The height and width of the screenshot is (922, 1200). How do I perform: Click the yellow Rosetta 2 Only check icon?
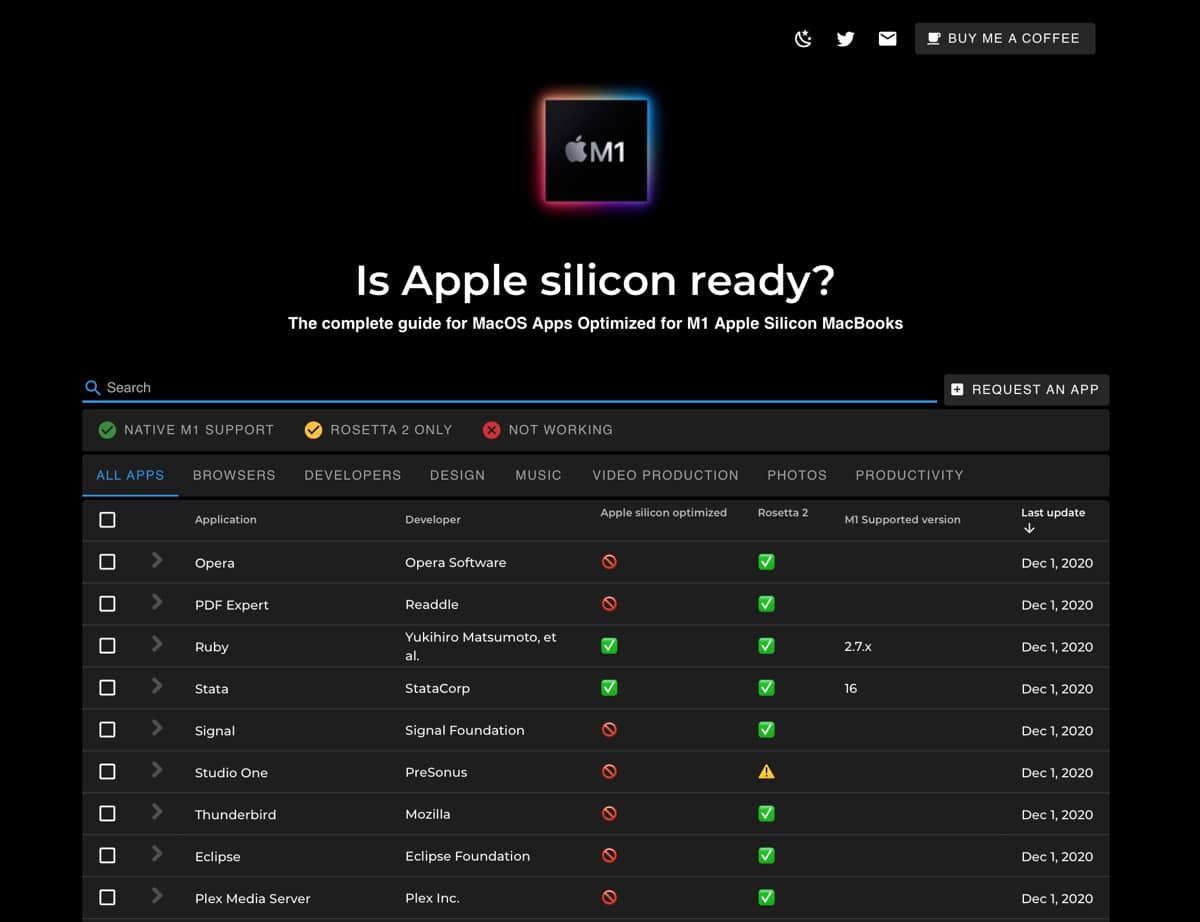(313, 430)
